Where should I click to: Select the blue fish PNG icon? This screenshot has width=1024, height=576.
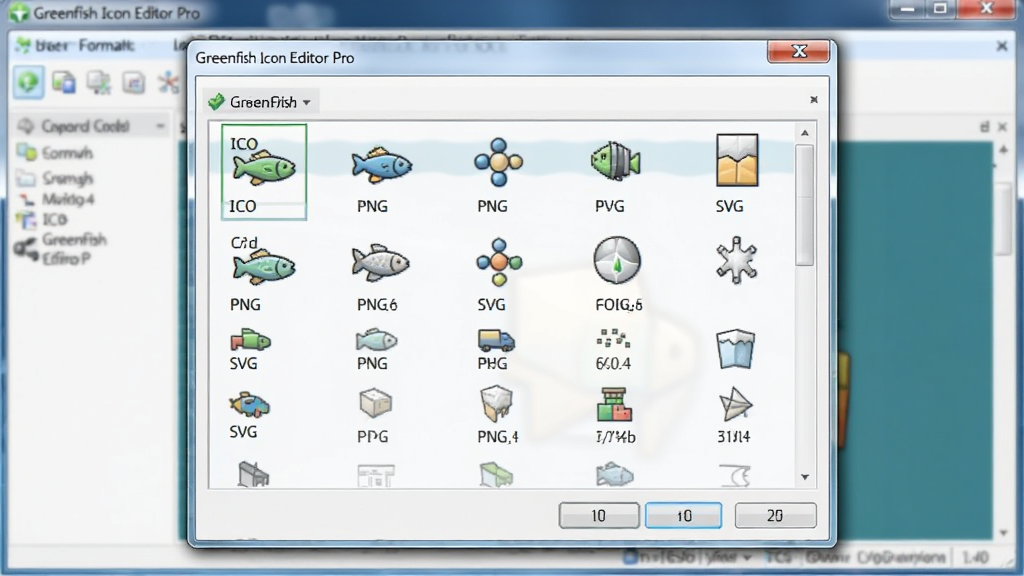click(381, 164)
